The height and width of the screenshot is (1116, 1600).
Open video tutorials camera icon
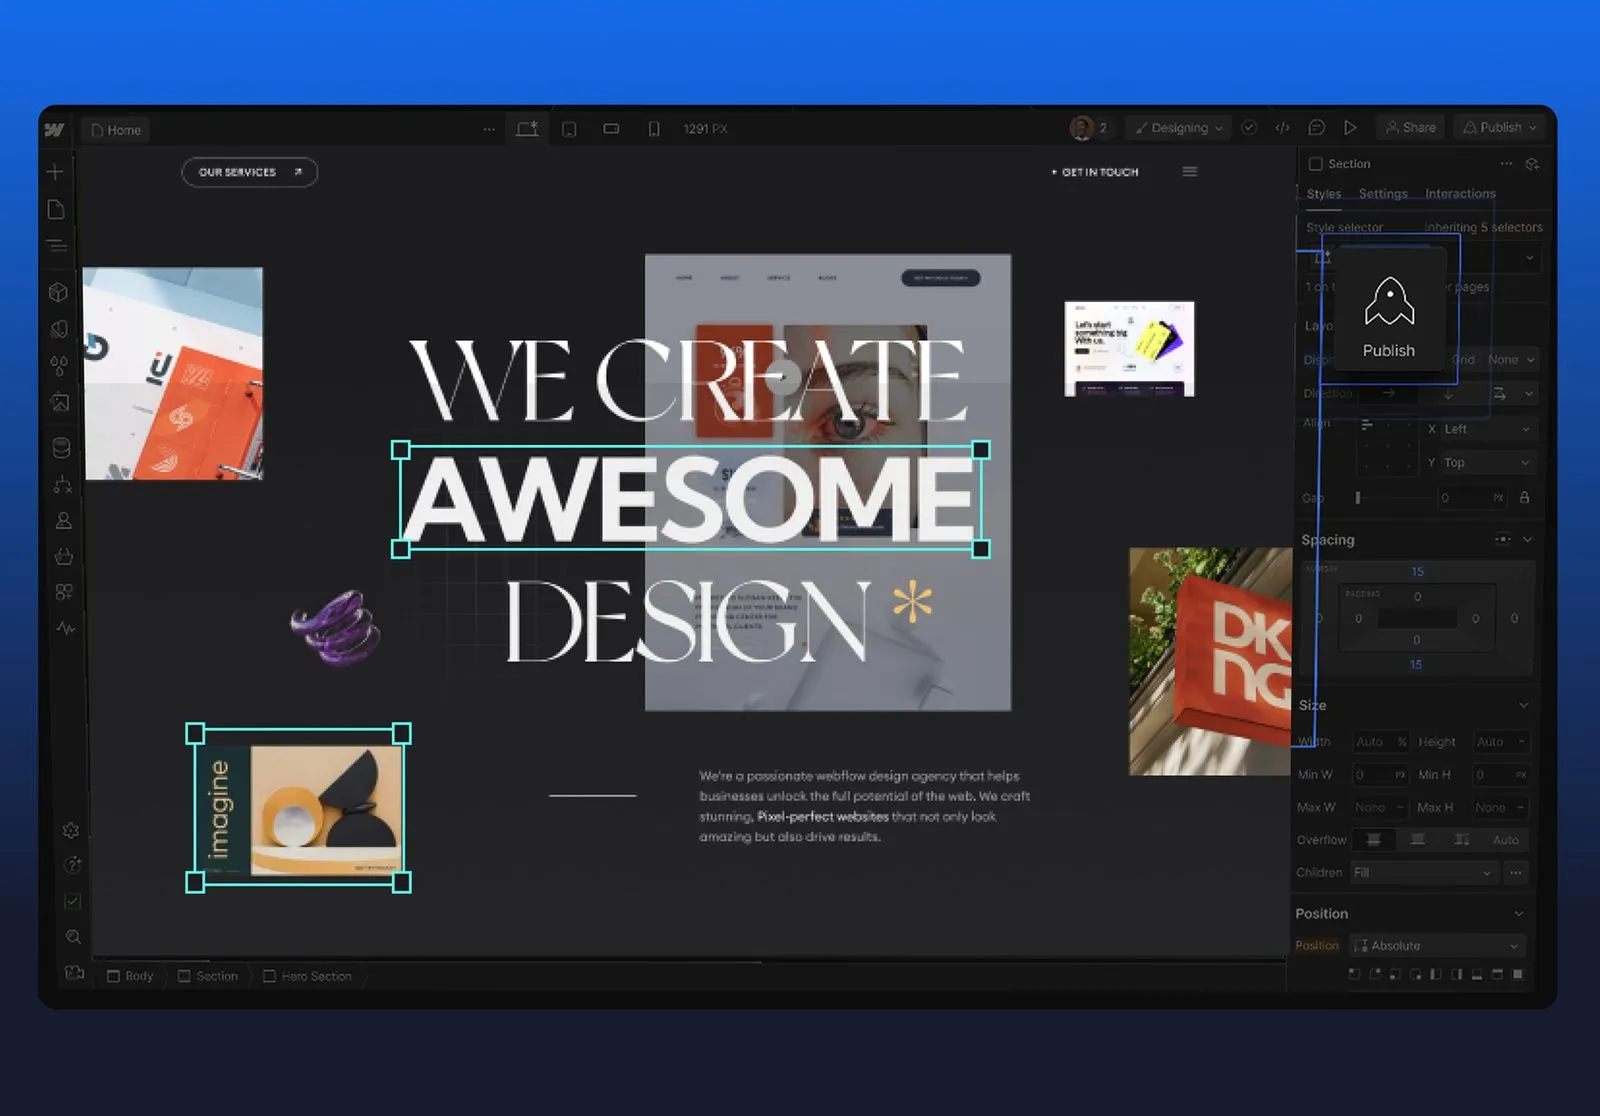click(x=74, y=972)
